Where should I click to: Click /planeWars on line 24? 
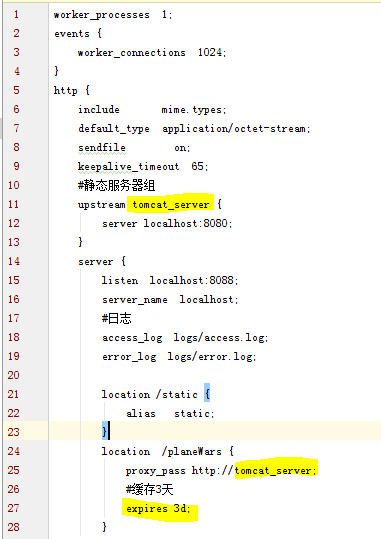[192, 452]
